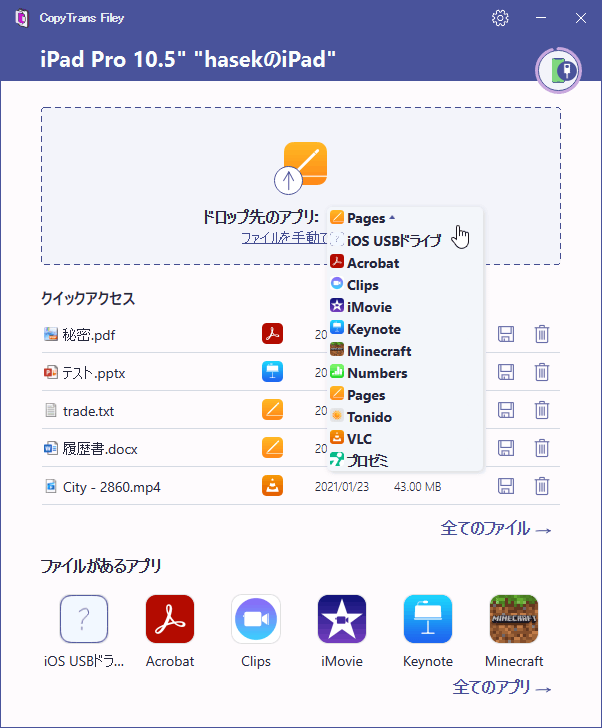Choose プロゼミ from the dropdown list

[x=359, y=460]
